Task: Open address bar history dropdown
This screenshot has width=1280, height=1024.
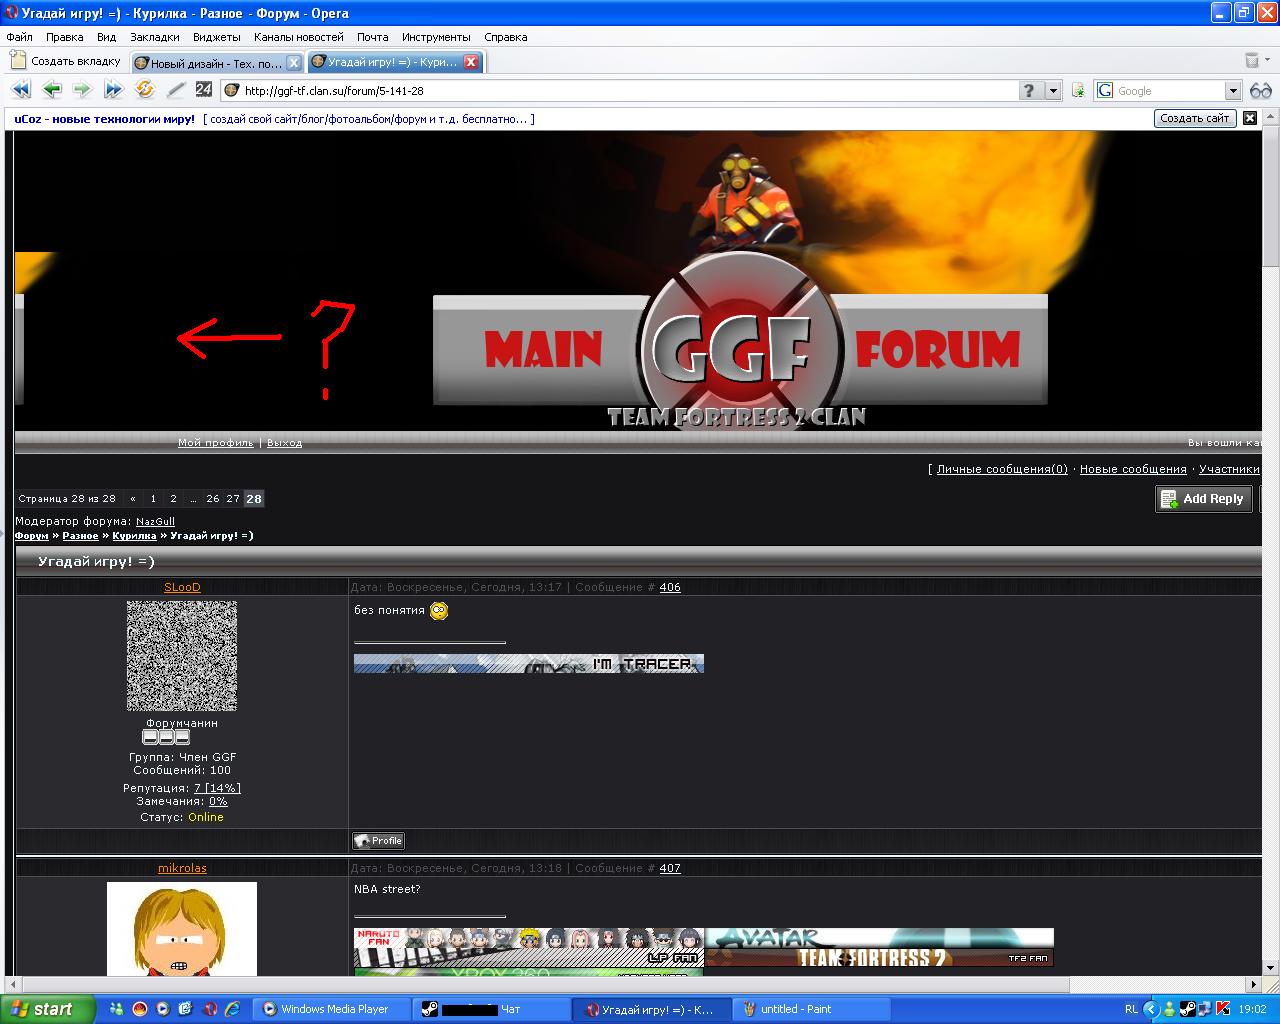Action: [1053, 90]
